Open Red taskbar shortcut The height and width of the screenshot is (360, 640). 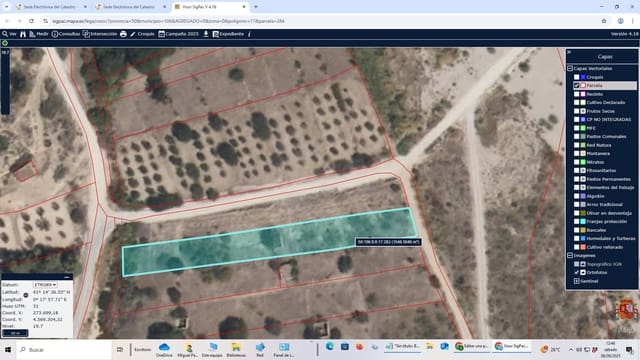pyautogui.click(x=260, y=350)
